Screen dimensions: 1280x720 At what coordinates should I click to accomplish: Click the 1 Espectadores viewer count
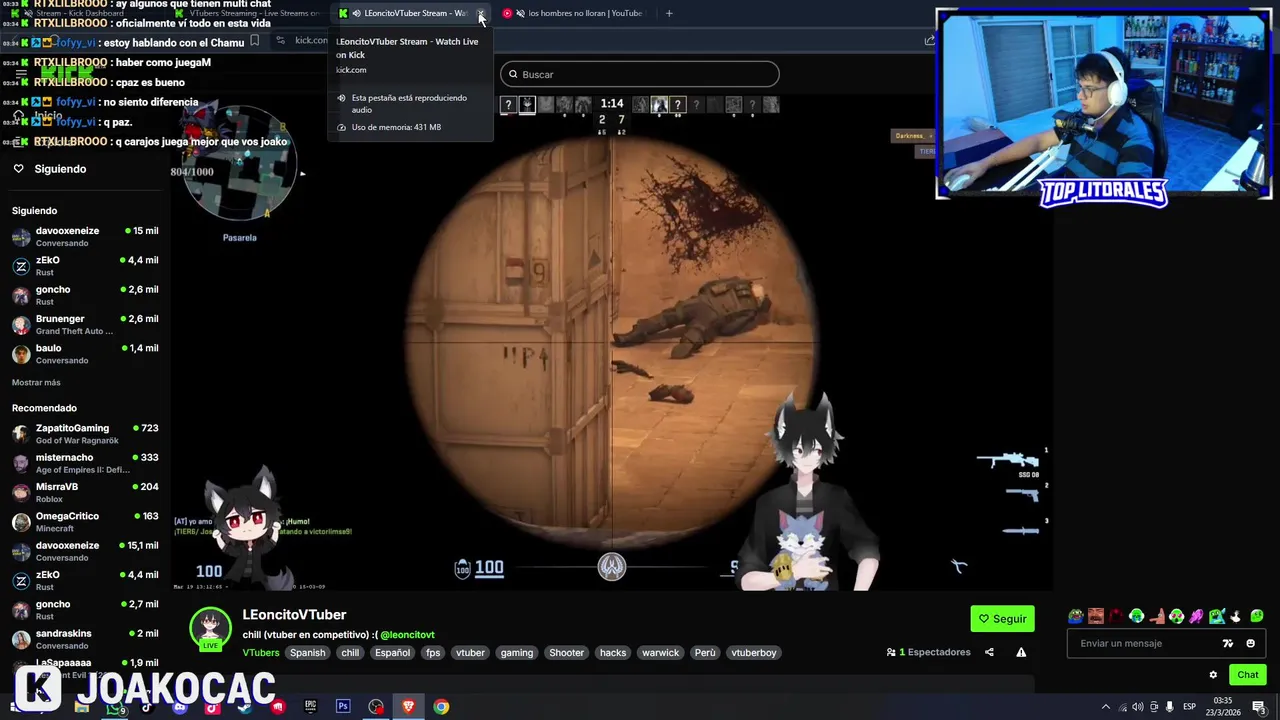click(929, 652)
